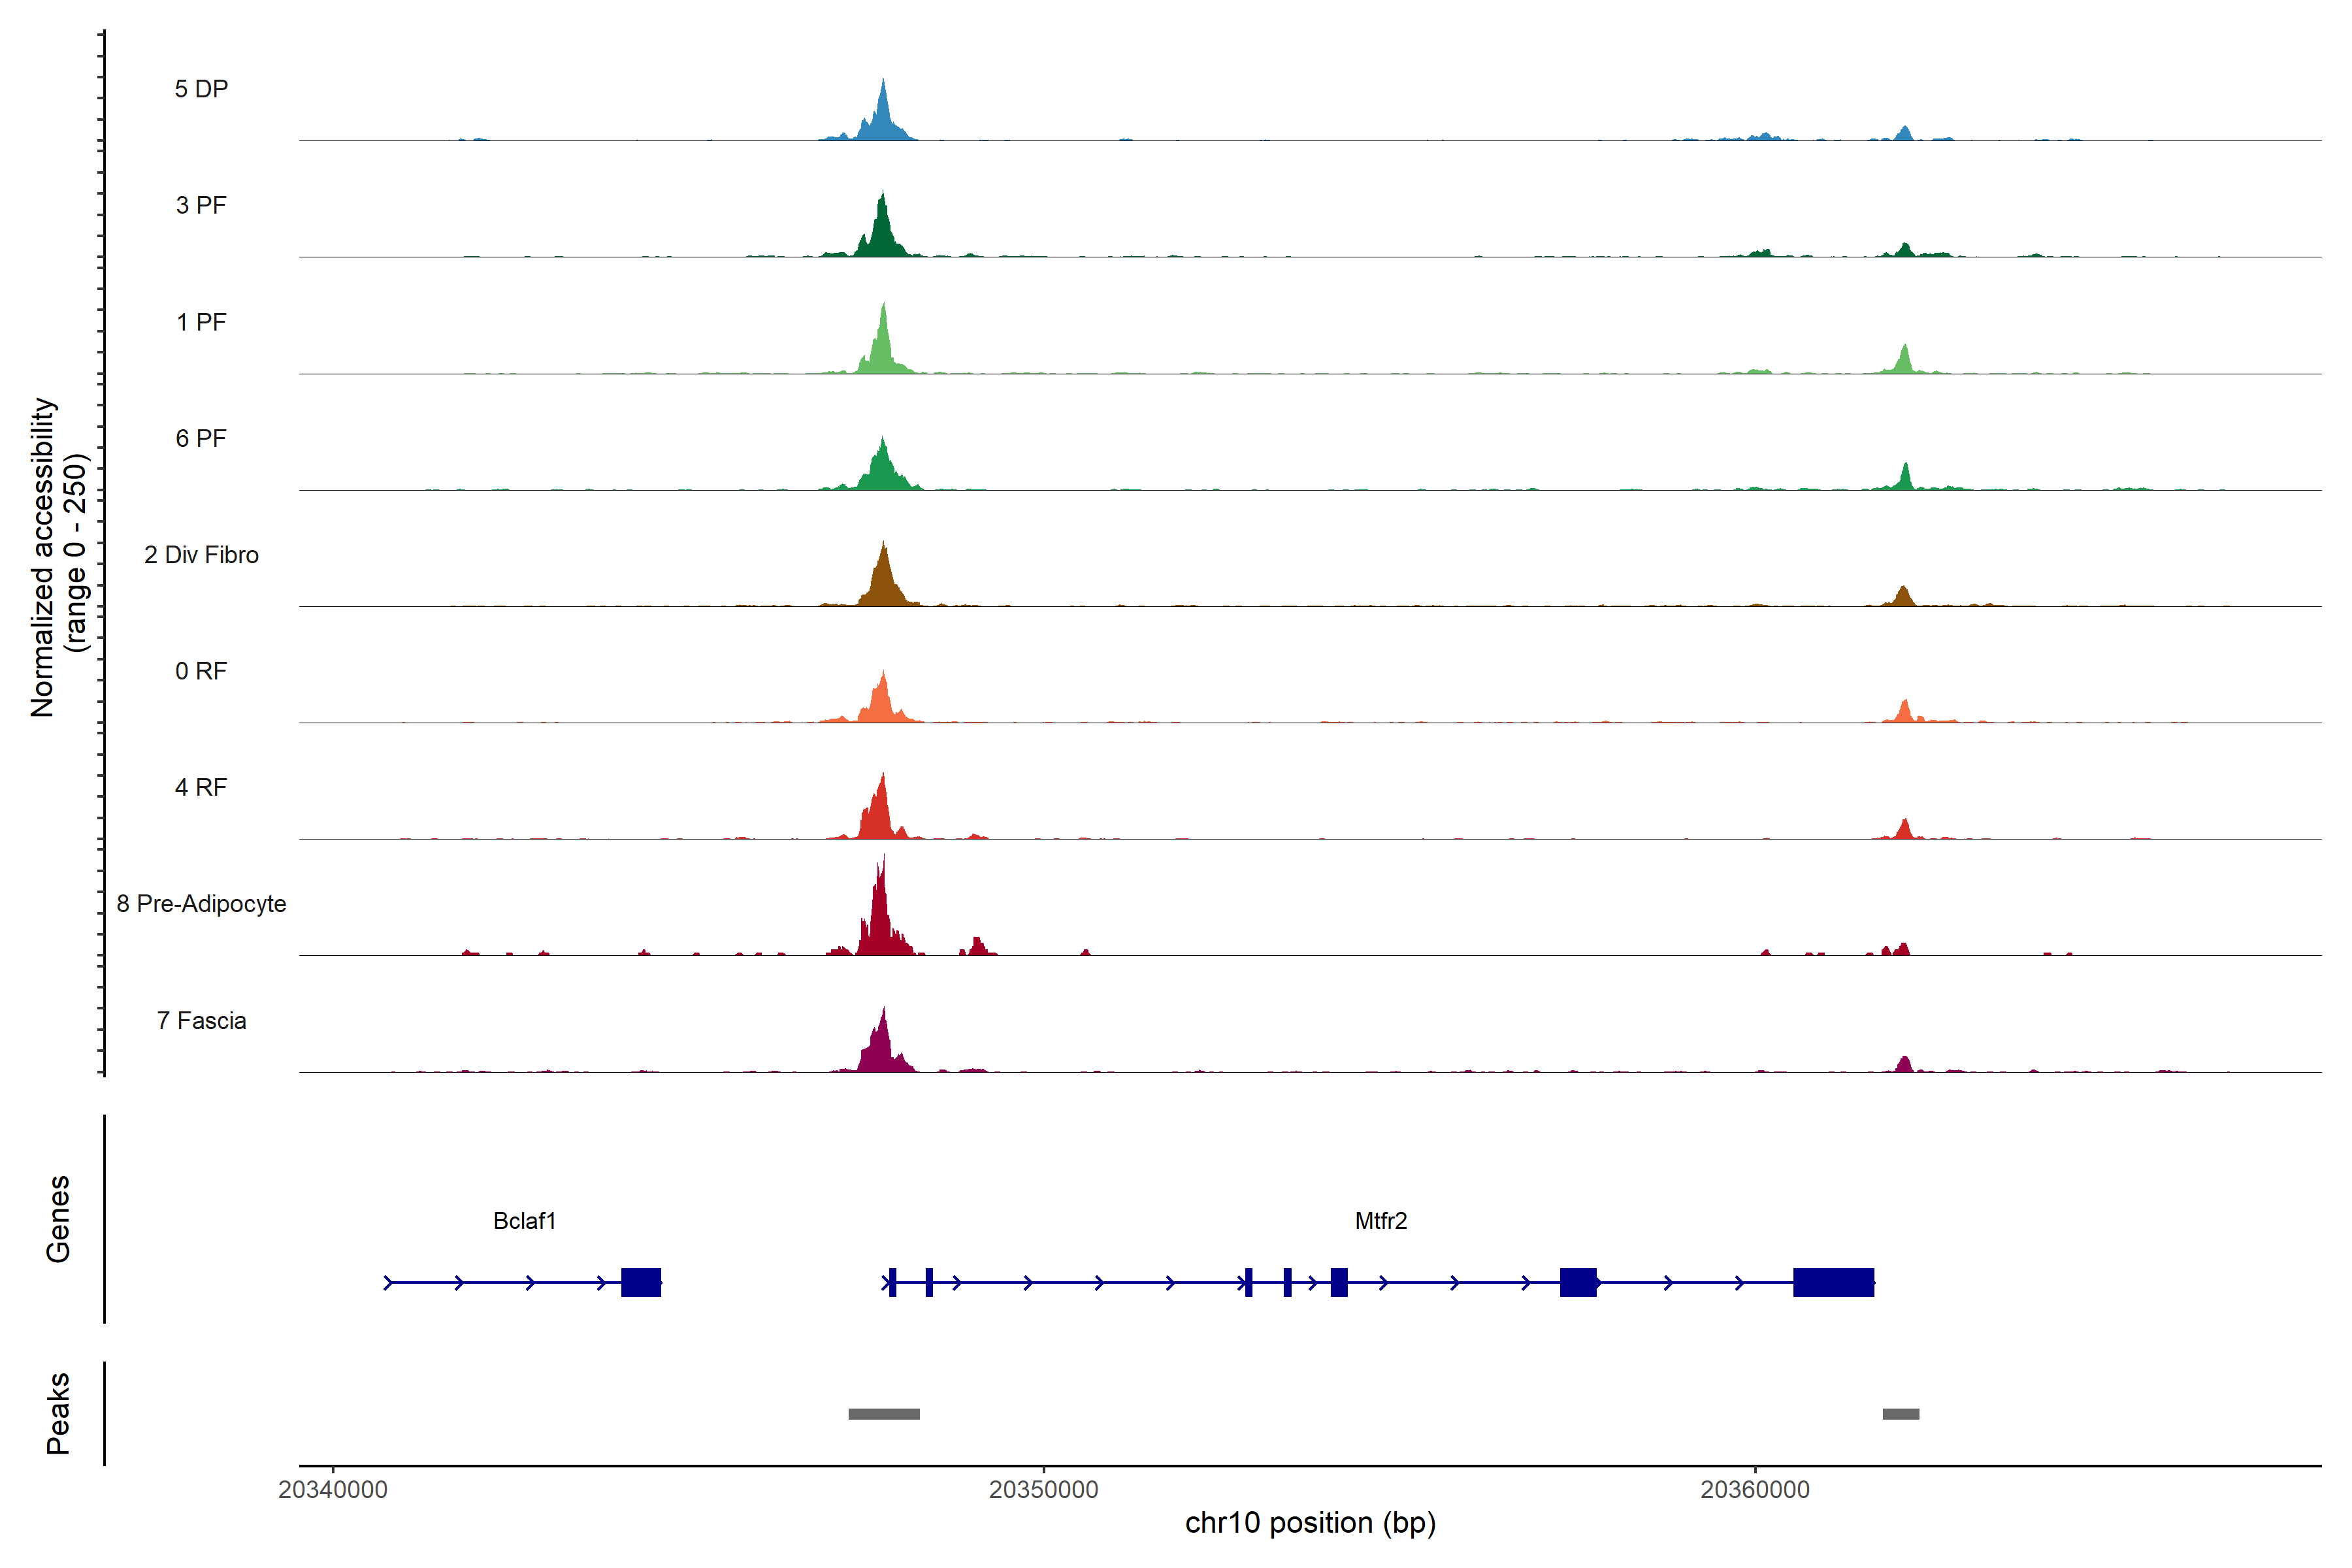Click the right gray peak bar
The width and height of the screenshot is (2352, 1568).
tap(1900, 1414)
